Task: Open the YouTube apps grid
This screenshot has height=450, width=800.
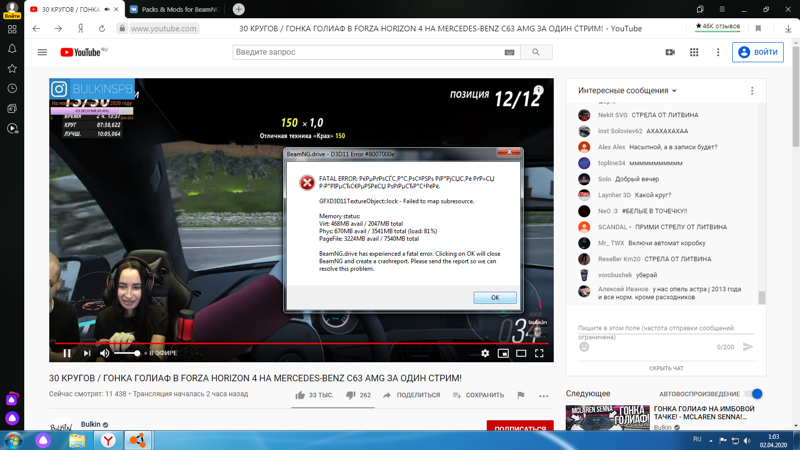Action: pyautogui.click(x=694, y=52)
